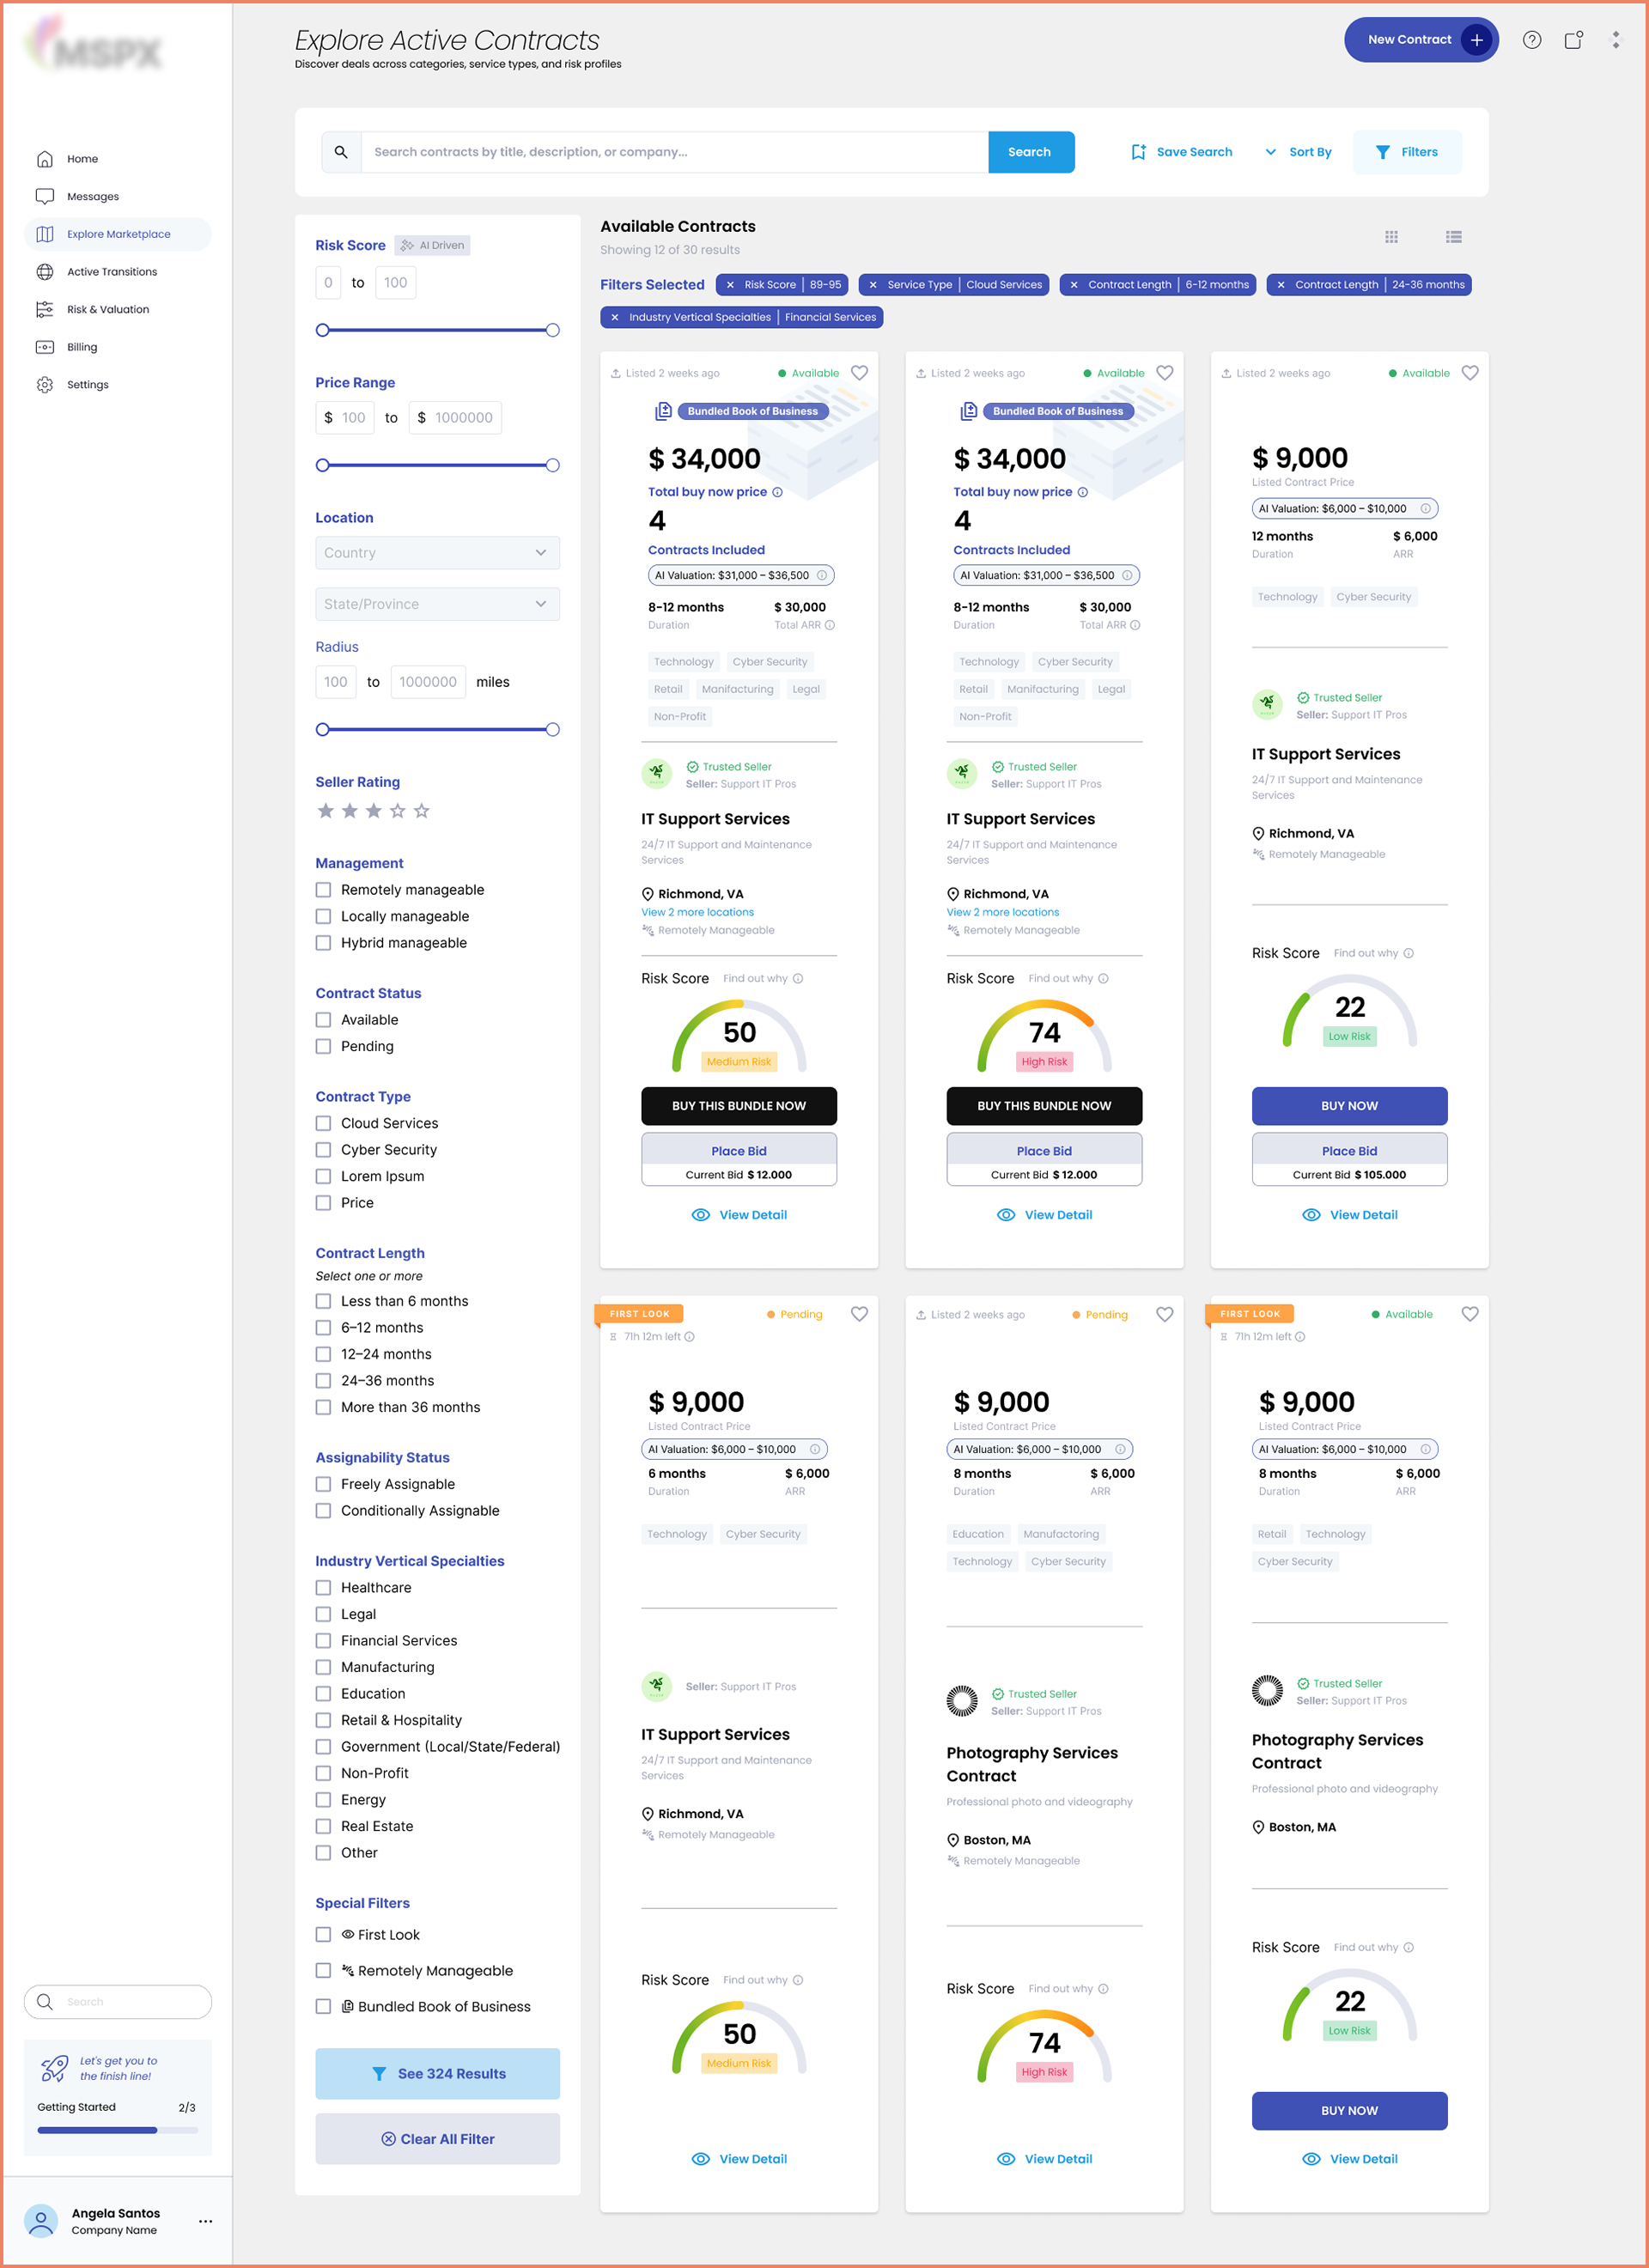Click the magnifier icon in search bar

[x=341, y=152]
